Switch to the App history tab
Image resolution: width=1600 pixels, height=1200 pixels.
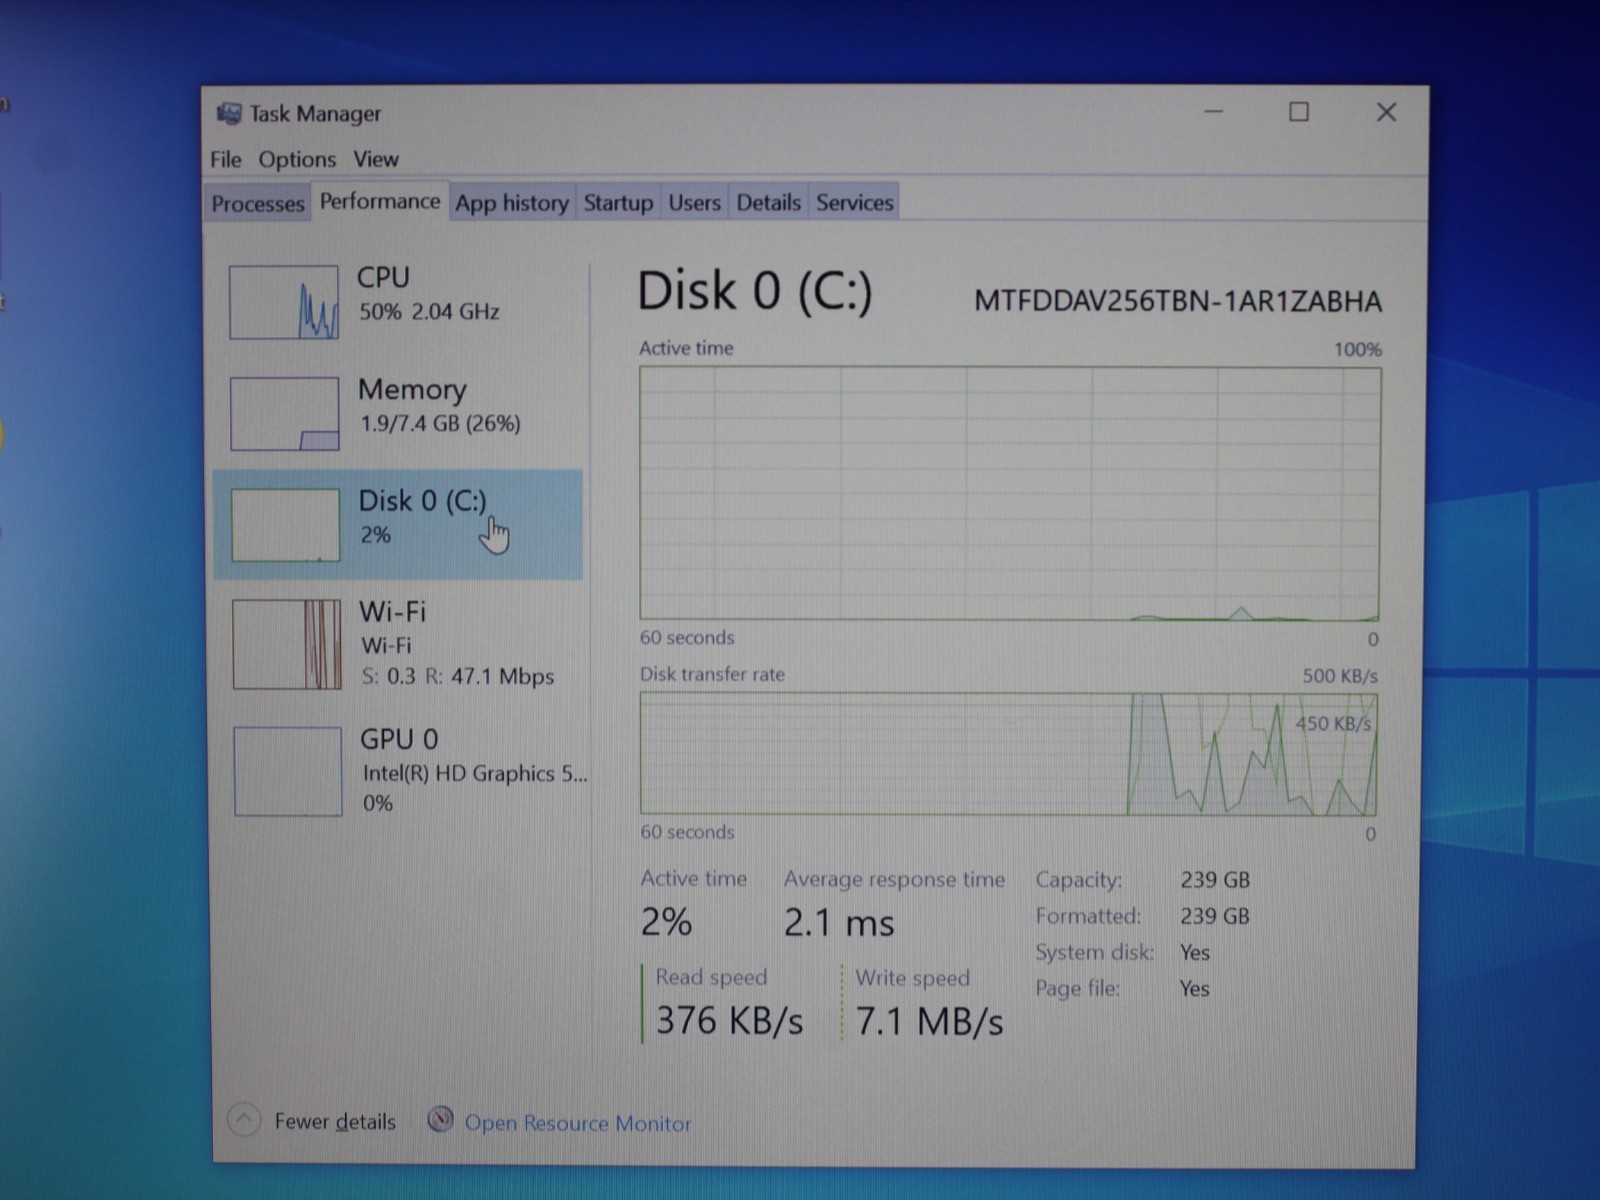pos(512,203)
